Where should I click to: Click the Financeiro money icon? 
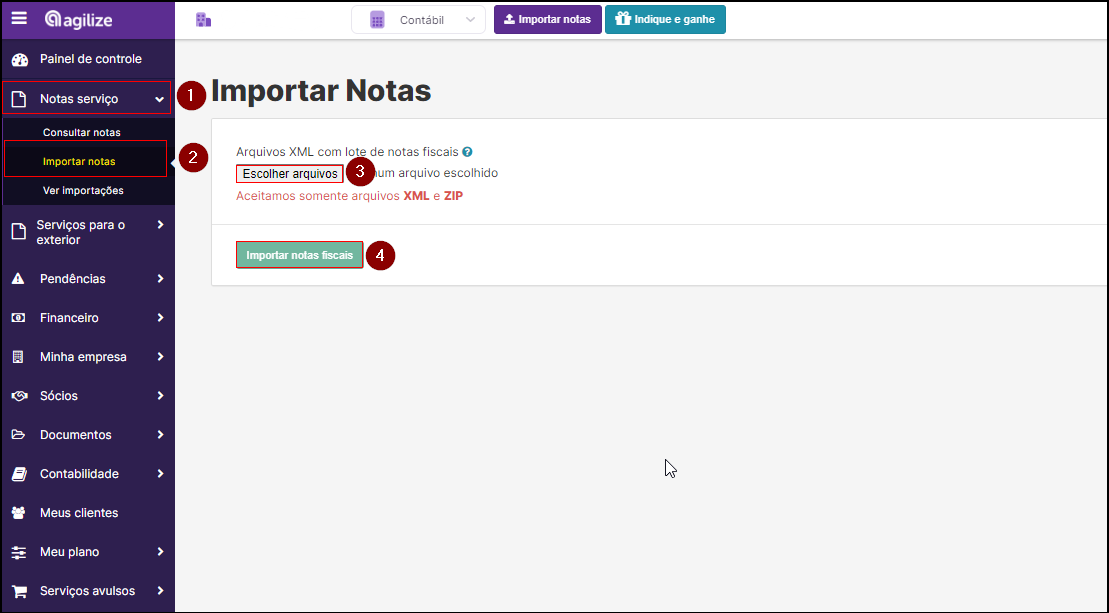[19, 318]
